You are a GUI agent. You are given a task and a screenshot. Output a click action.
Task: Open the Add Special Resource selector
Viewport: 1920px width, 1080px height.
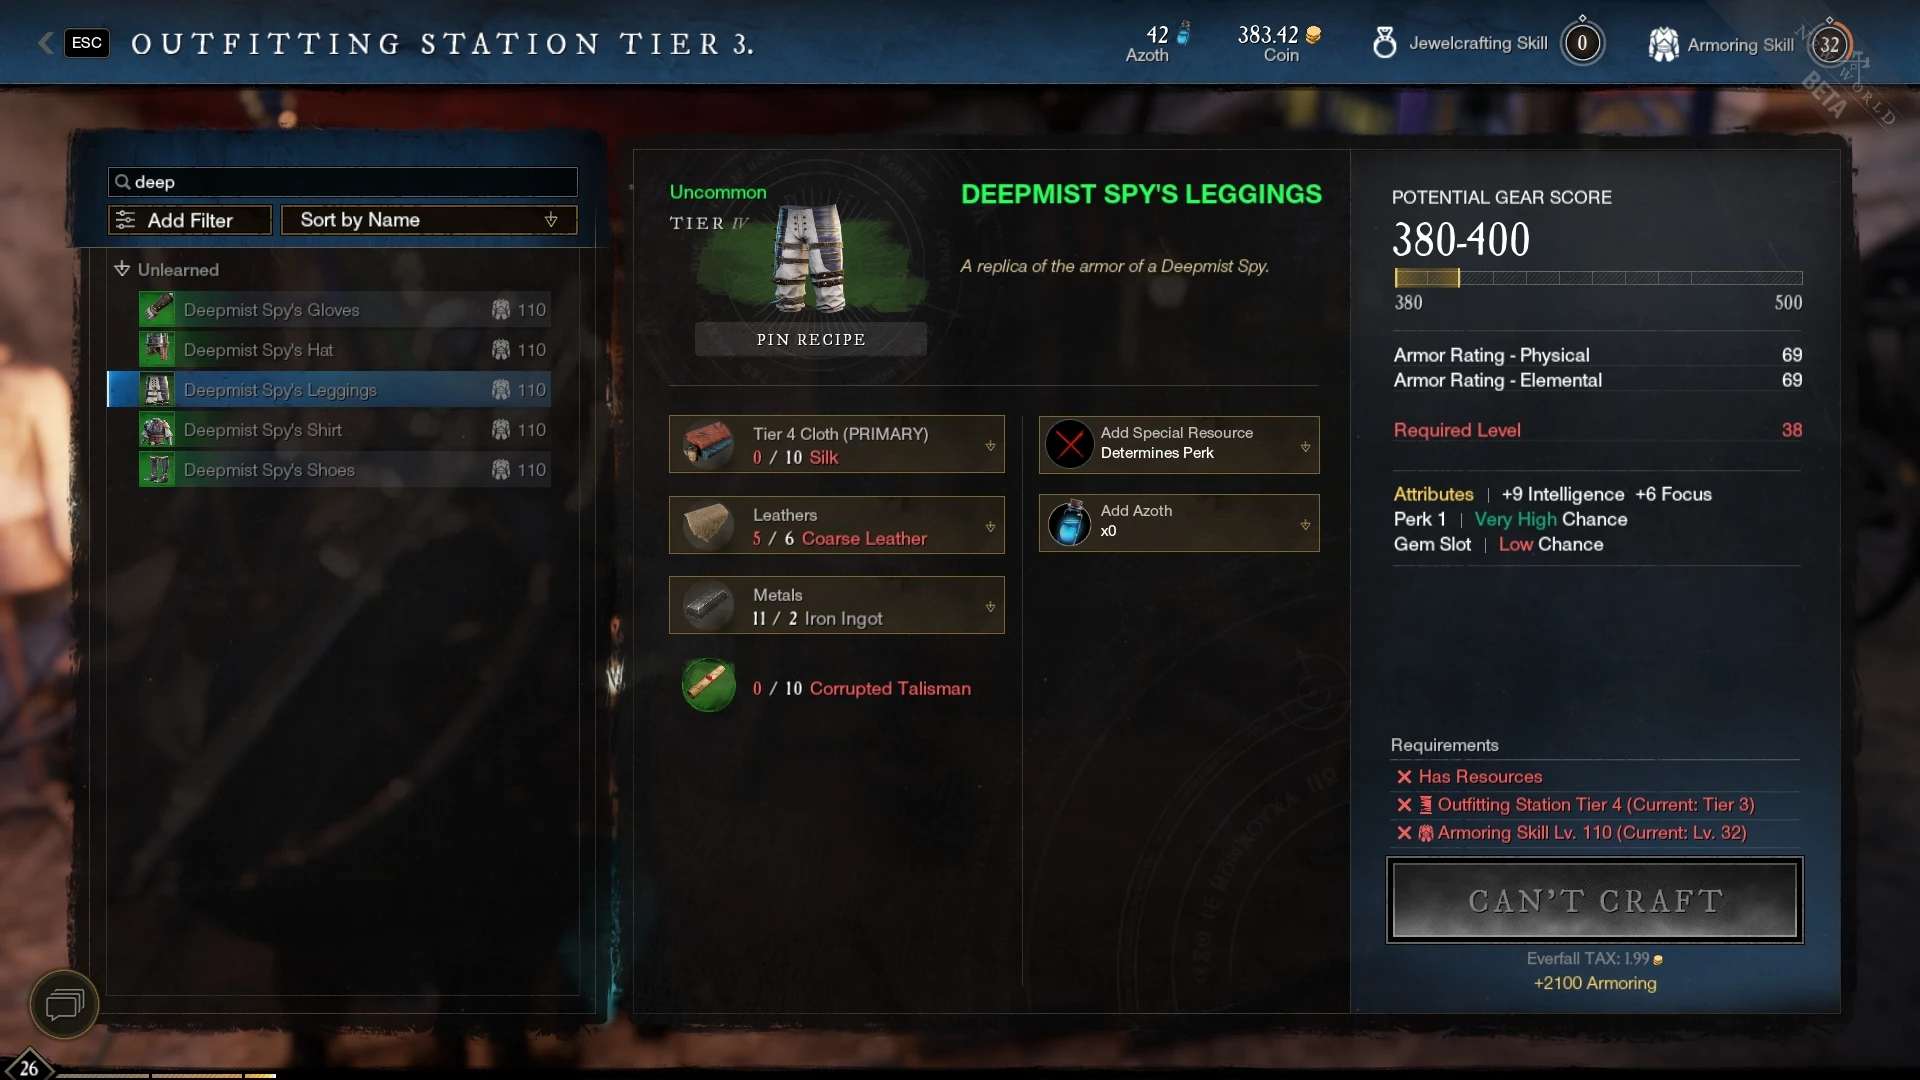pos(1179,444)
